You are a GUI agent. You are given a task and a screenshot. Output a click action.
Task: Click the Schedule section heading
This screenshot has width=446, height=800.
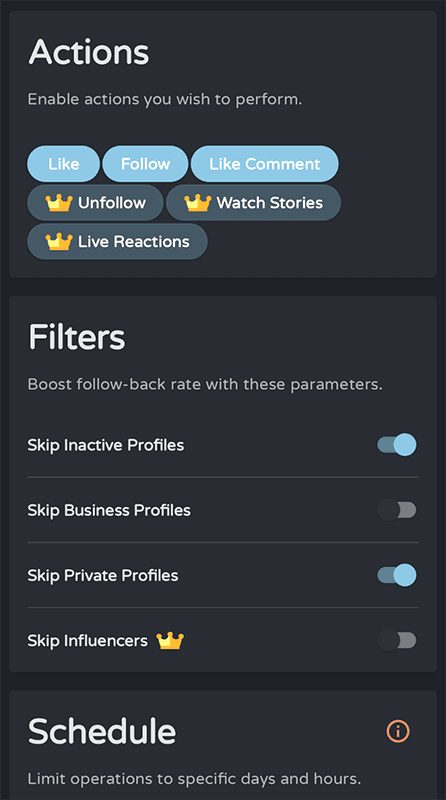tap(102, 731)
